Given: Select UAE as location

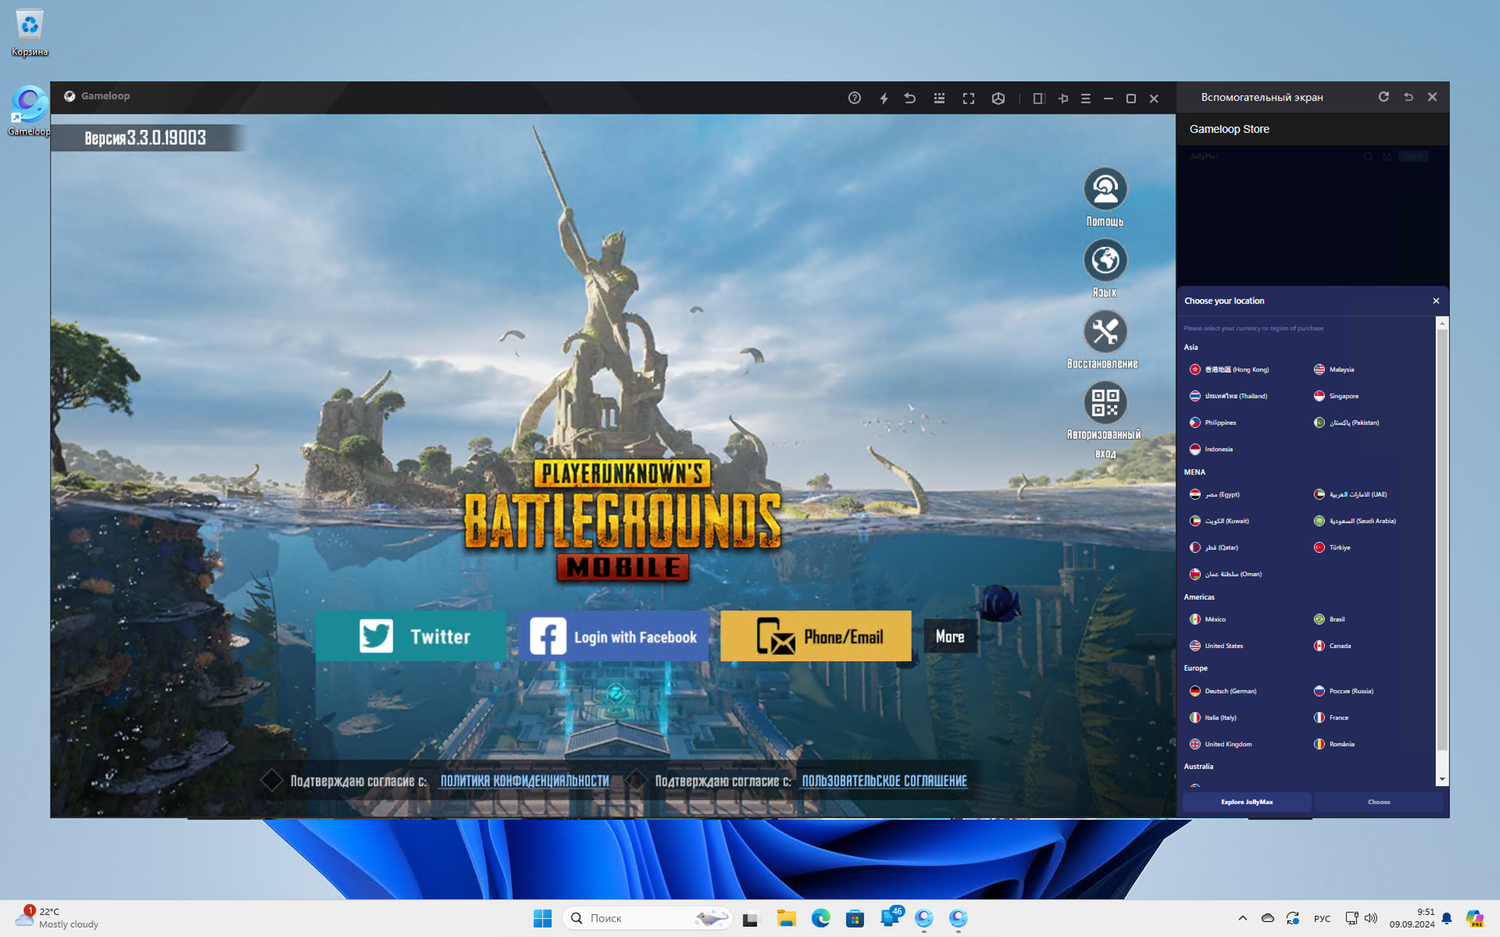Looking at the screenshot, I should (x=1351, y=494).
